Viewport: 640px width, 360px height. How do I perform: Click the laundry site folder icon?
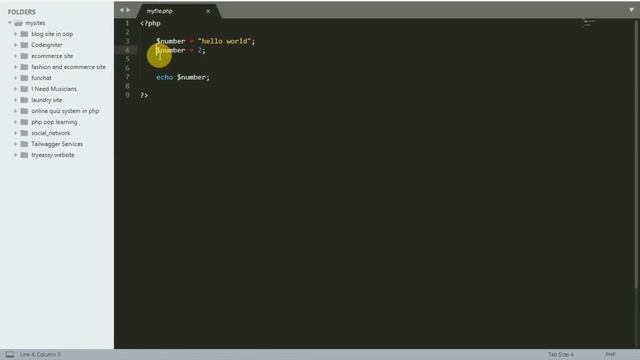(24, 100)
